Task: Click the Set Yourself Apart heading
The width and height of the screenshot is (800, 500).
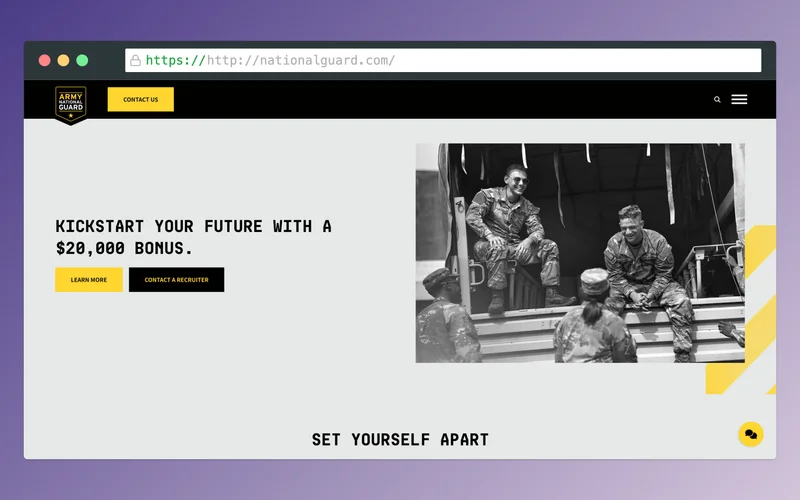Action: (x=400, y=440)
